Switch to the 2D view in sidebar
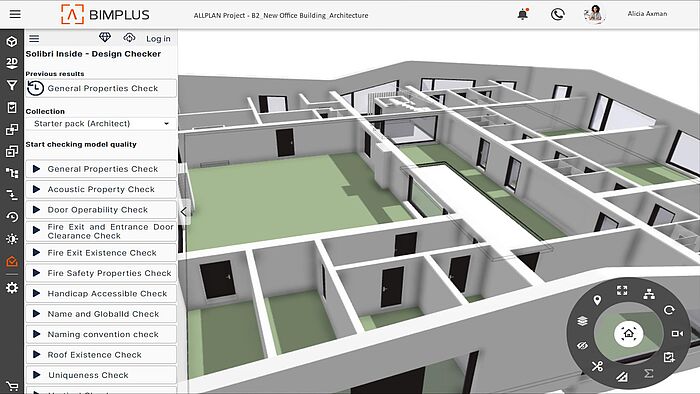This screenshot has width=700, height=394. pyautogui.click(x=12, y=63)
